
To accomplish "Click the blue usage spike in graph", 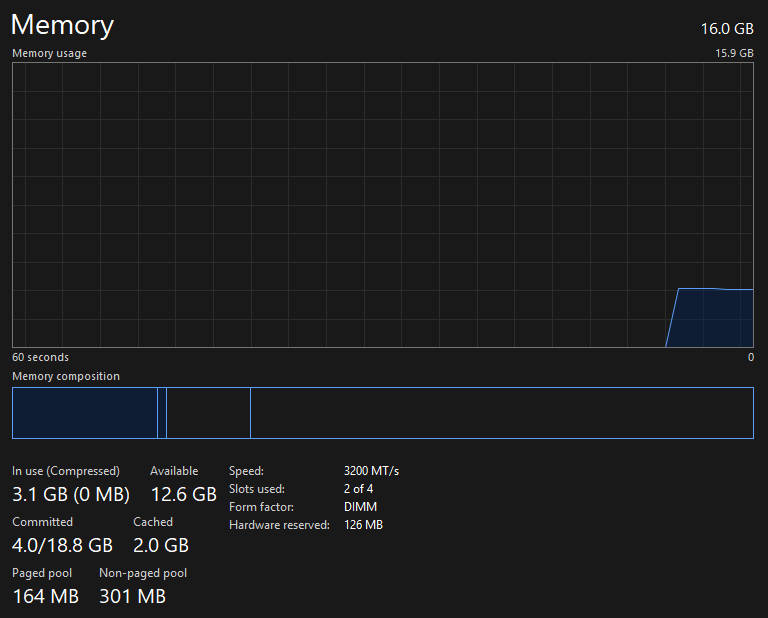I will click(710, 318).
